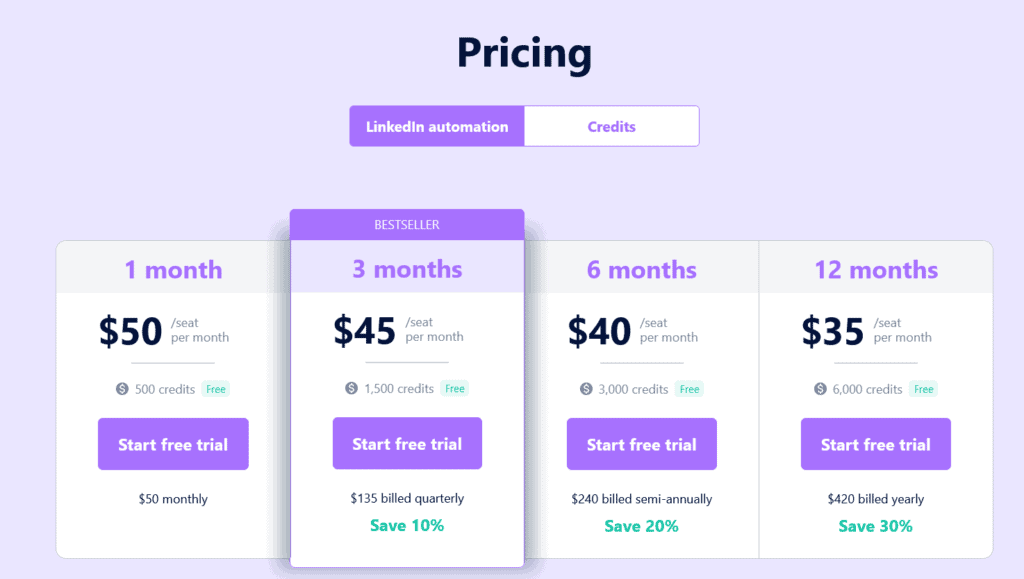Click the Save 10% label
Image resolution: width=1024 pixels, height=579 pixels.
point(406,524)
